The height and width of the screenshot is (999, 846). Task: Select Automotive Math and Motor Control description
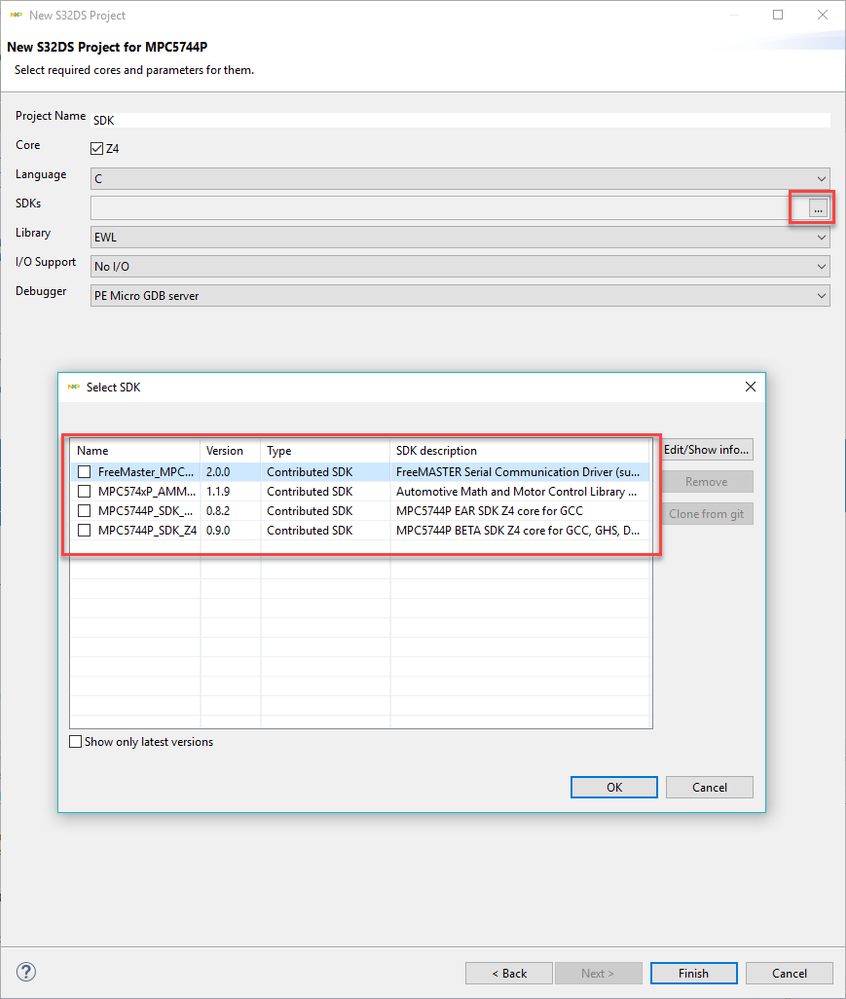tap(516, 492)
